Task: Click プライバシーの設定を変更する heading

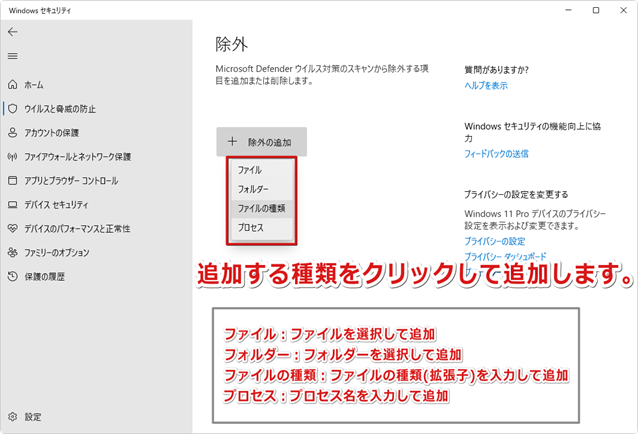Action: 516,194
